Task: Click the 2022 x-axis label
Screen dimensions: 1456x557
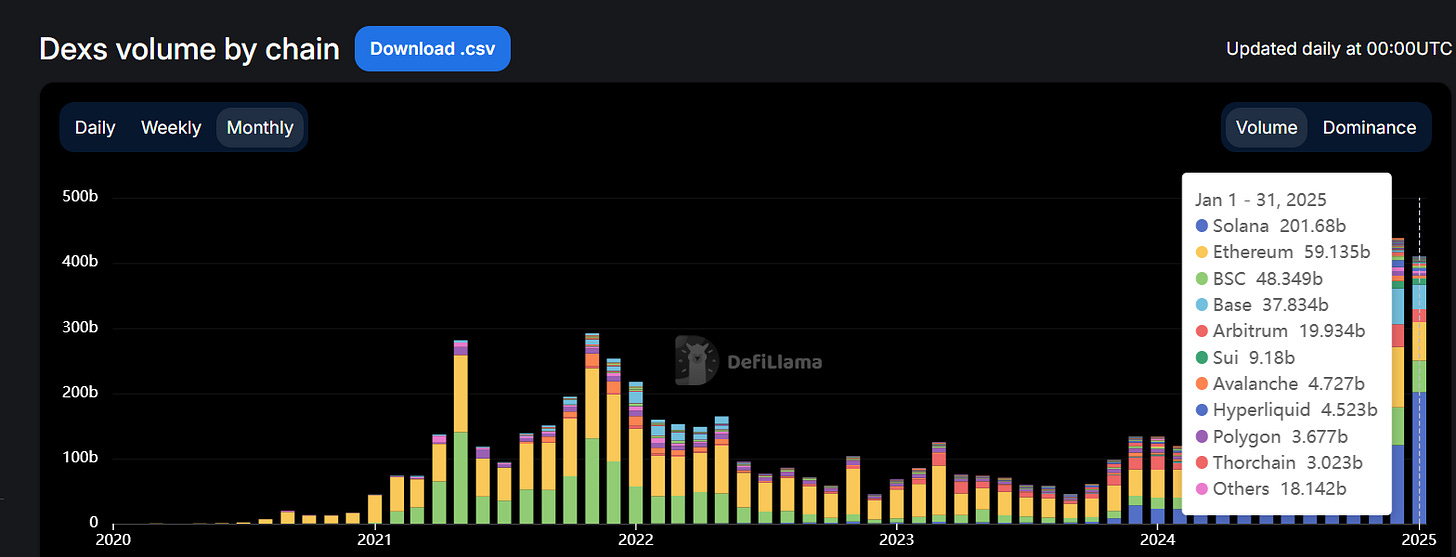Action: 636,541
